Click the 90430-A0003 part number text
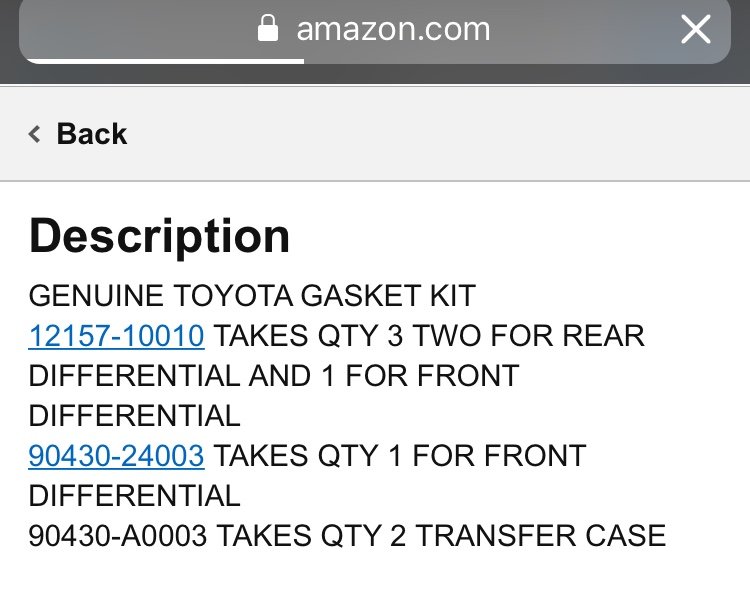The image size is (750, 602). click(118, 535)
